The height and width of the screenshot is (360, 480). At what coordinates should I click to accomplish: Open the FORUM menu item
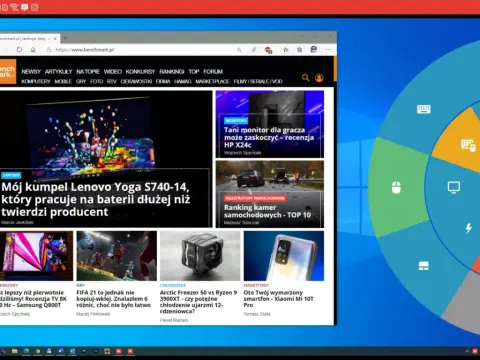point(213,71)
